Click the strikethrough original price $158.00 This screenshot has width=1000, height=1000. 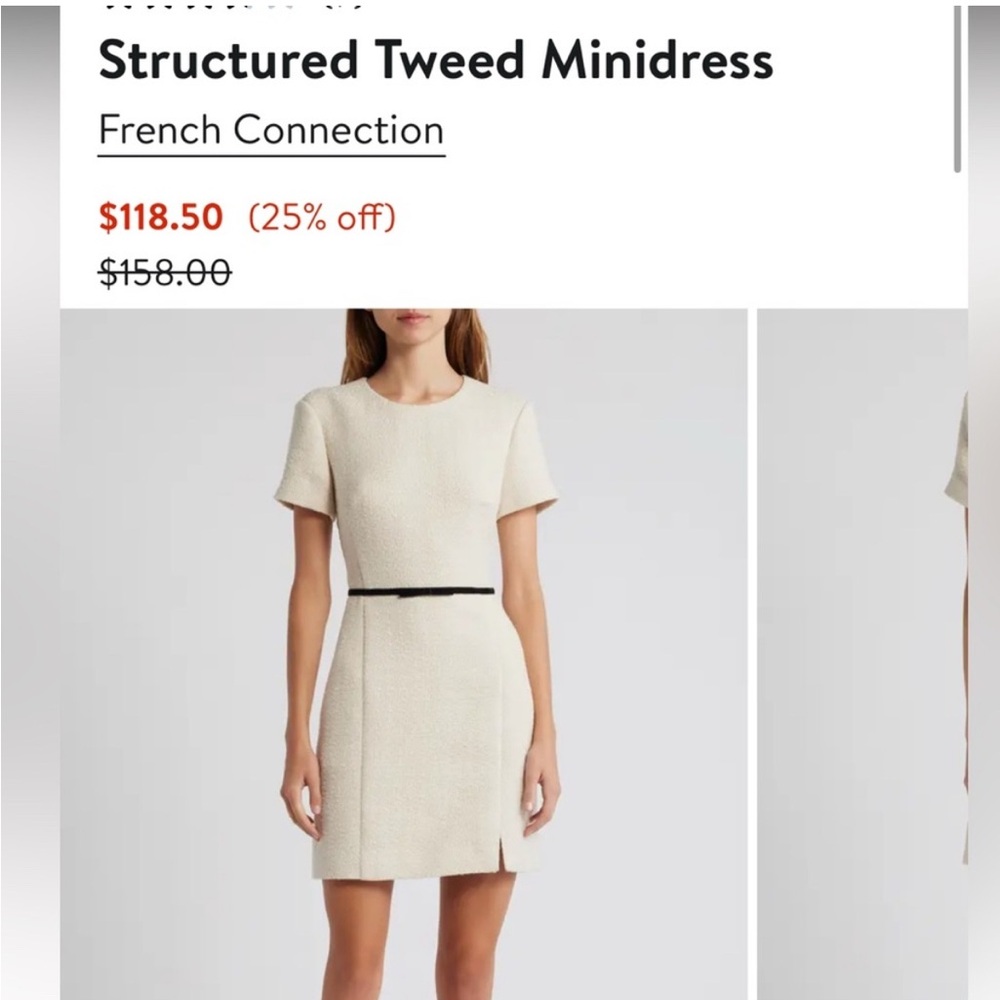click(164, 269)
